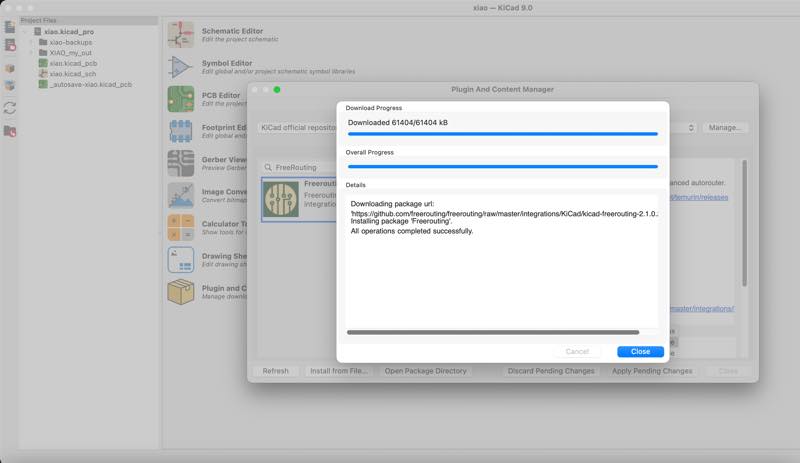The height and width of the screenshot is (463, 800).
Task: Launch the Image Converter icon
Action: pyautogui.click(x=181, y=196)
